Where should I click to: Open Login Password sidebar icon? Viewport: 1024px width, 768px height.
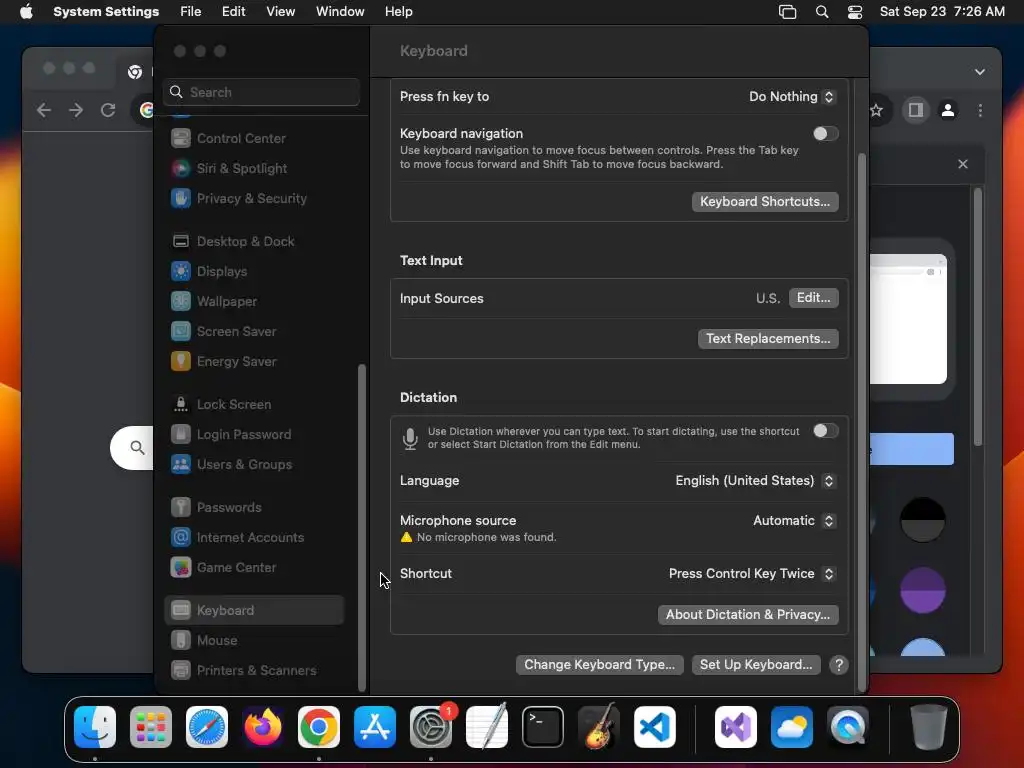click(x=181, y=435)
